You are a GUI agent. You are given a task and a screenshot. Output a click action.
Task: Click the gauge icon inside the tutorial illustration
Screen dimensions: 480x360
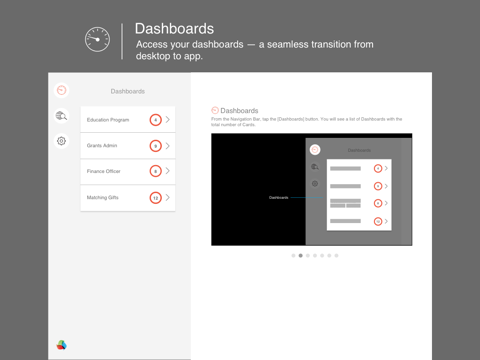pyautogui.click(x=315, y=150)
